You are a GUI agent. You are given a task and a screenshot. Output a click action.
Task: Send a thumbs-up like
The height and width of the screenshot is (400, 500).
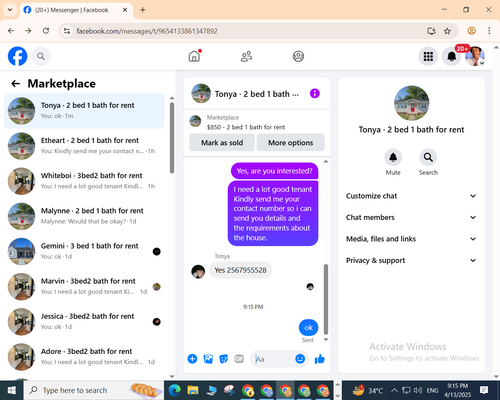point(319,359)
